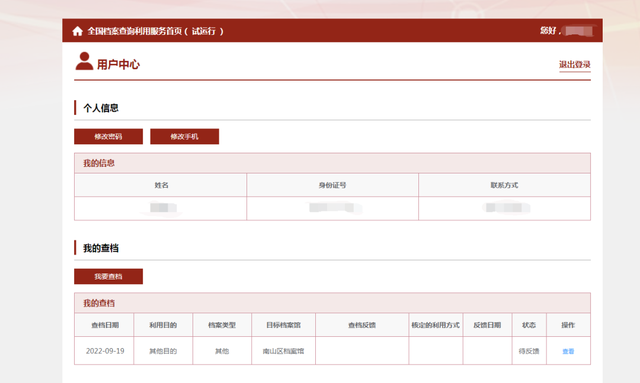Click the 修改密码 button

[109, 136]
